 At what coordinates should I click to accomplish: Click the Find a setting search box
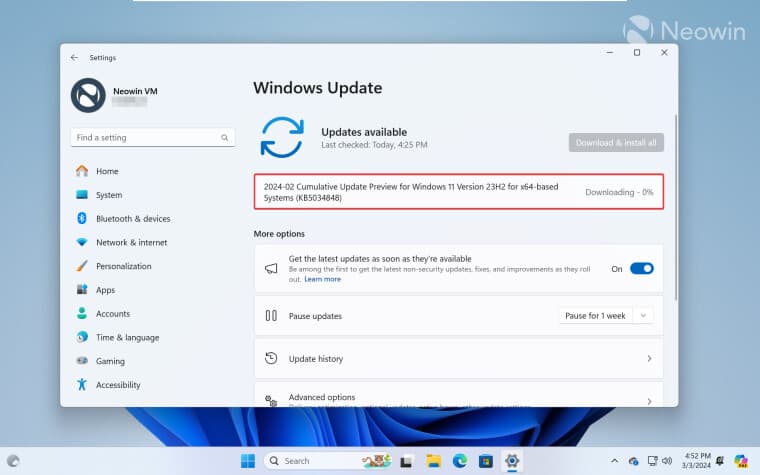[153, 138]
